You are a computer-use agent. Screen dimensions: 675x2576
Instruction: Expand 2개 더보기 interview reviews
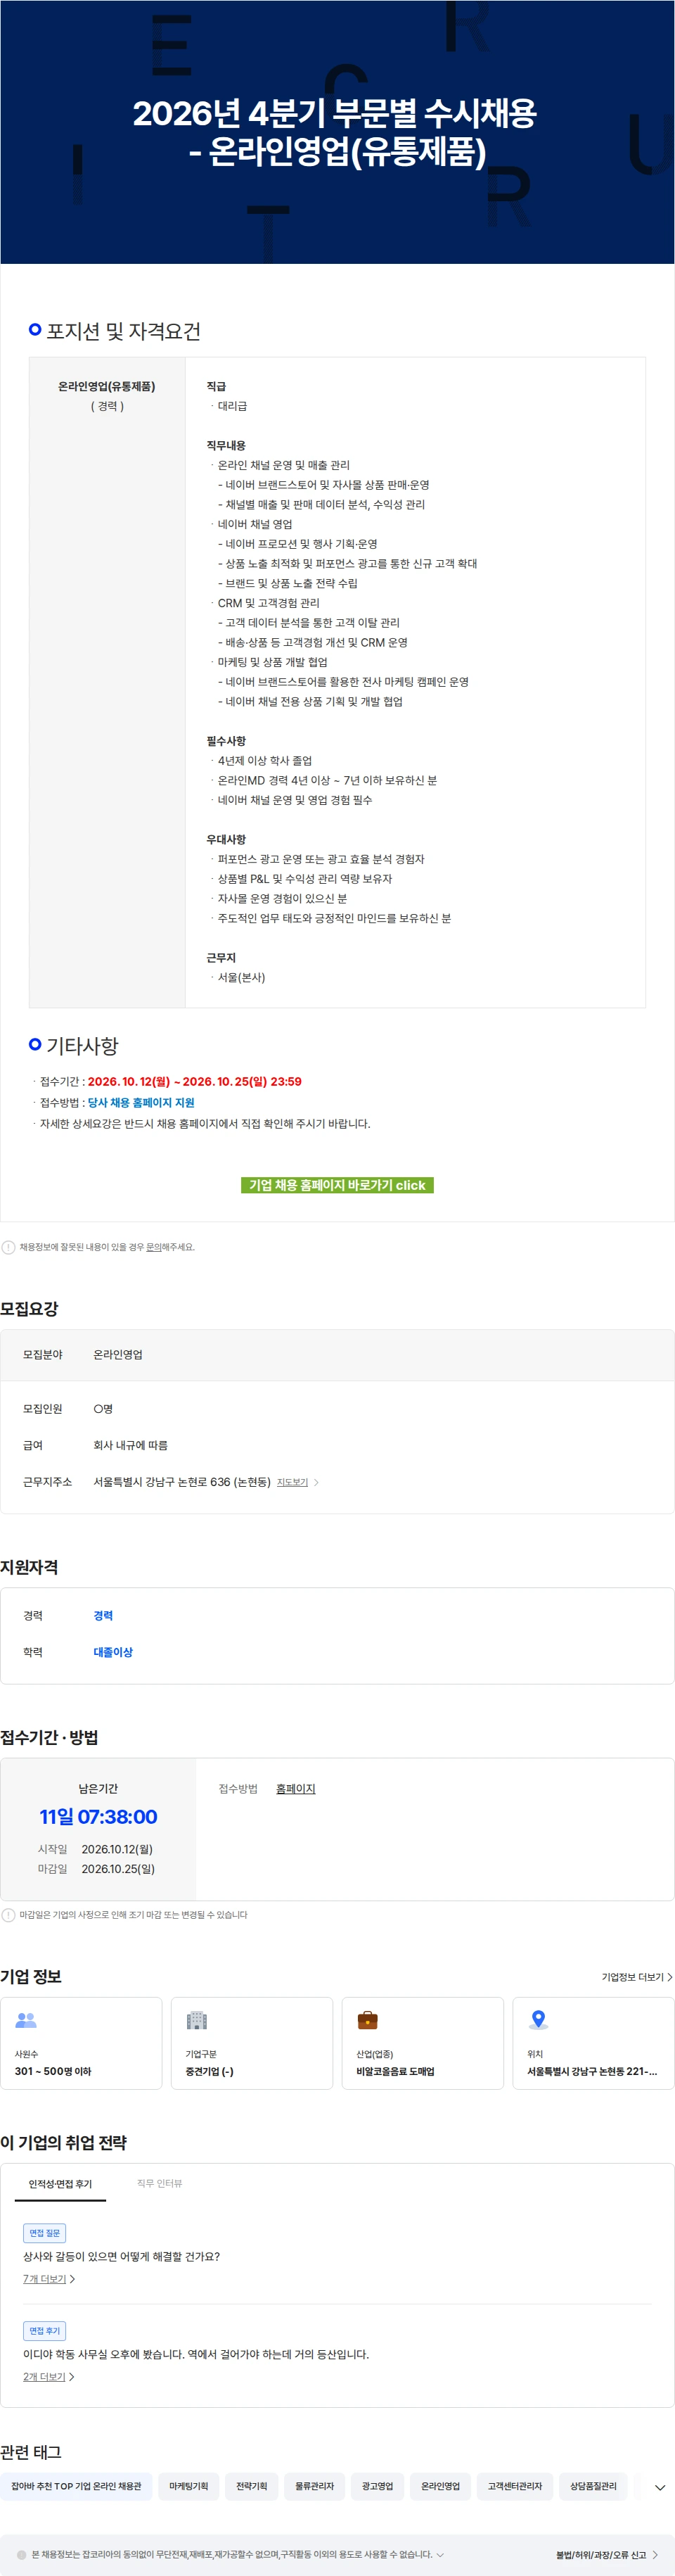49,2377
